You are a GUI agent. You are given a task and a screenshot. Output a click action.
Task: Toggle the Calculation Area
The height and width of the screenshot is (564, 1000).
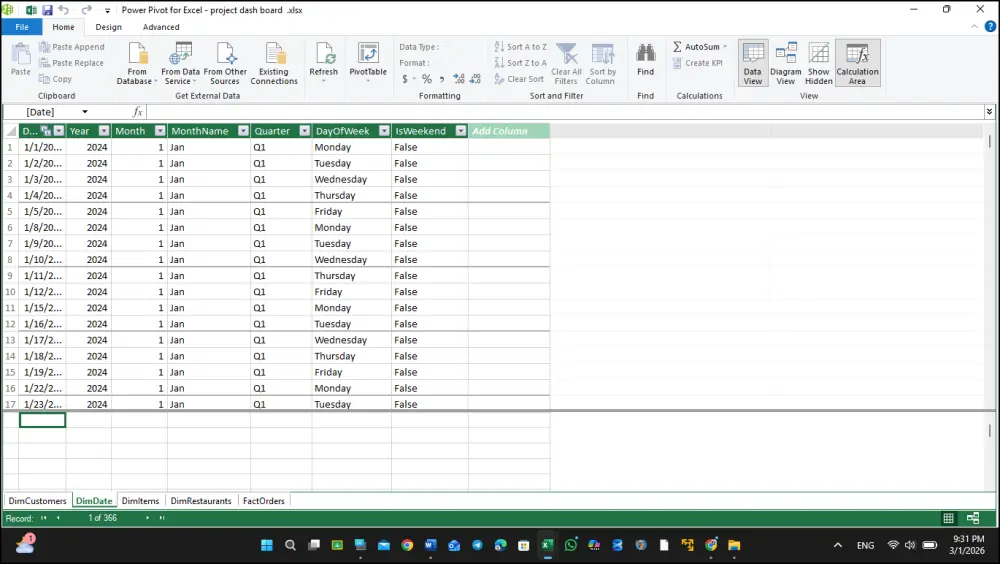coord(858,63)
